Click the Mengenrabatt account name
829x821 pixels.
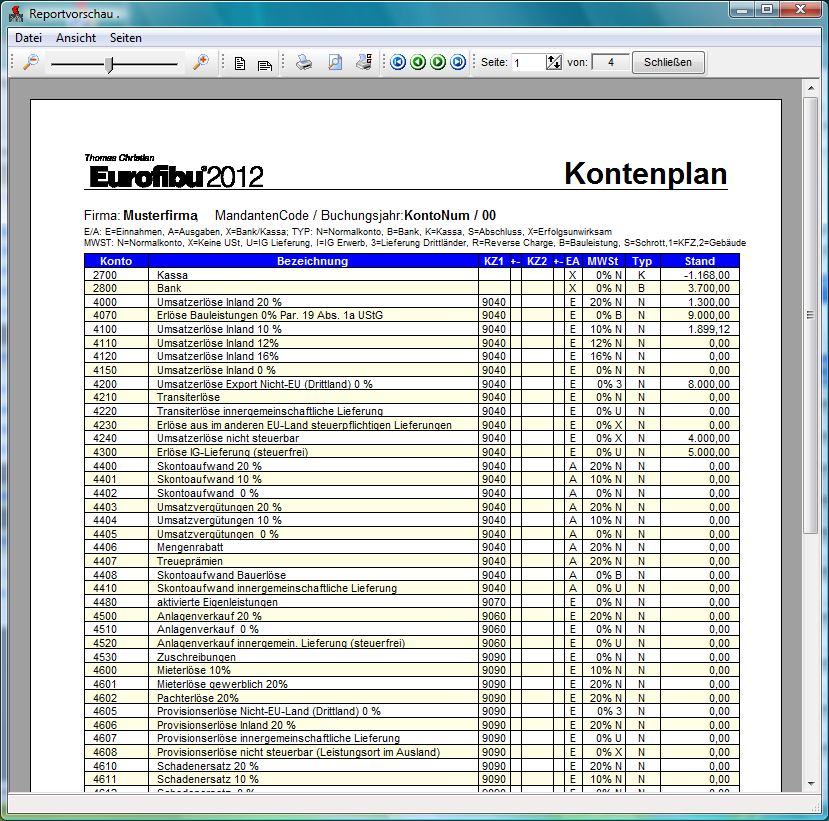[190, 548]
